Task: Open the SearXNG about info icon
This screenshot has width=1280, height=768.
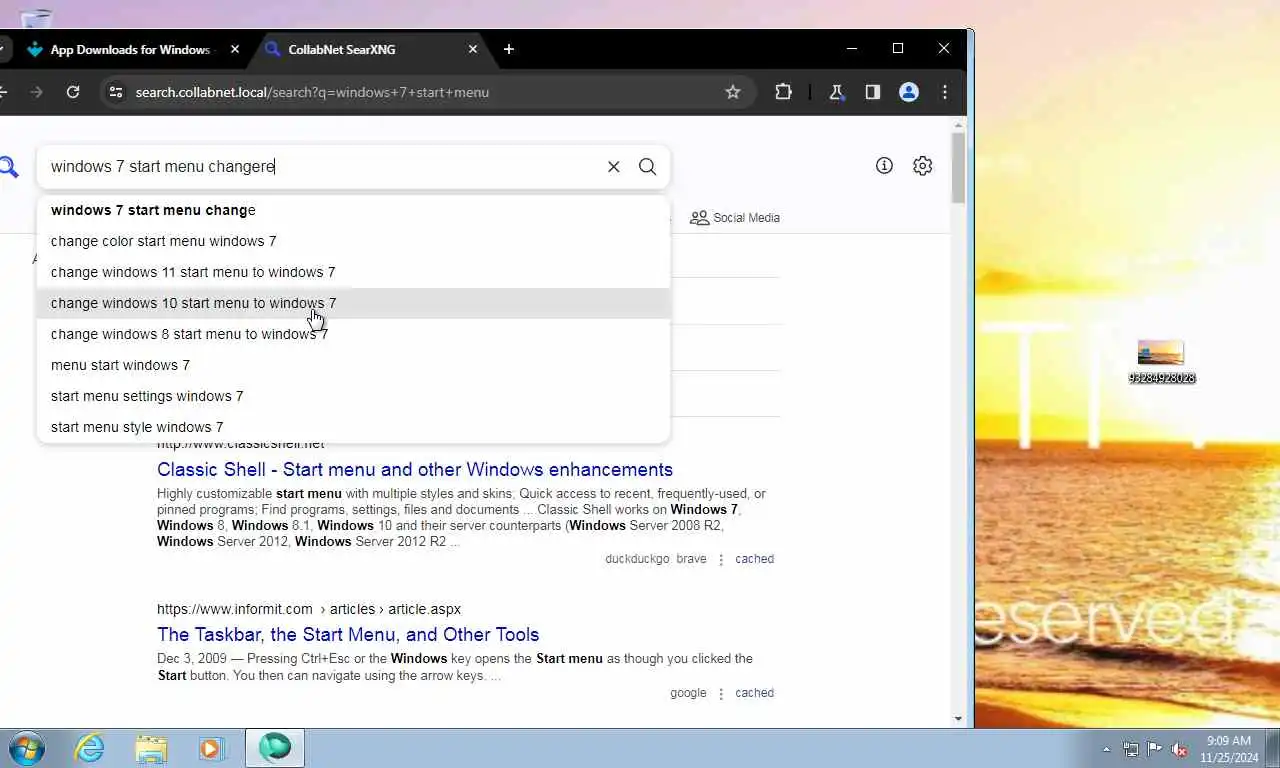Action: [x=884, y=166]
